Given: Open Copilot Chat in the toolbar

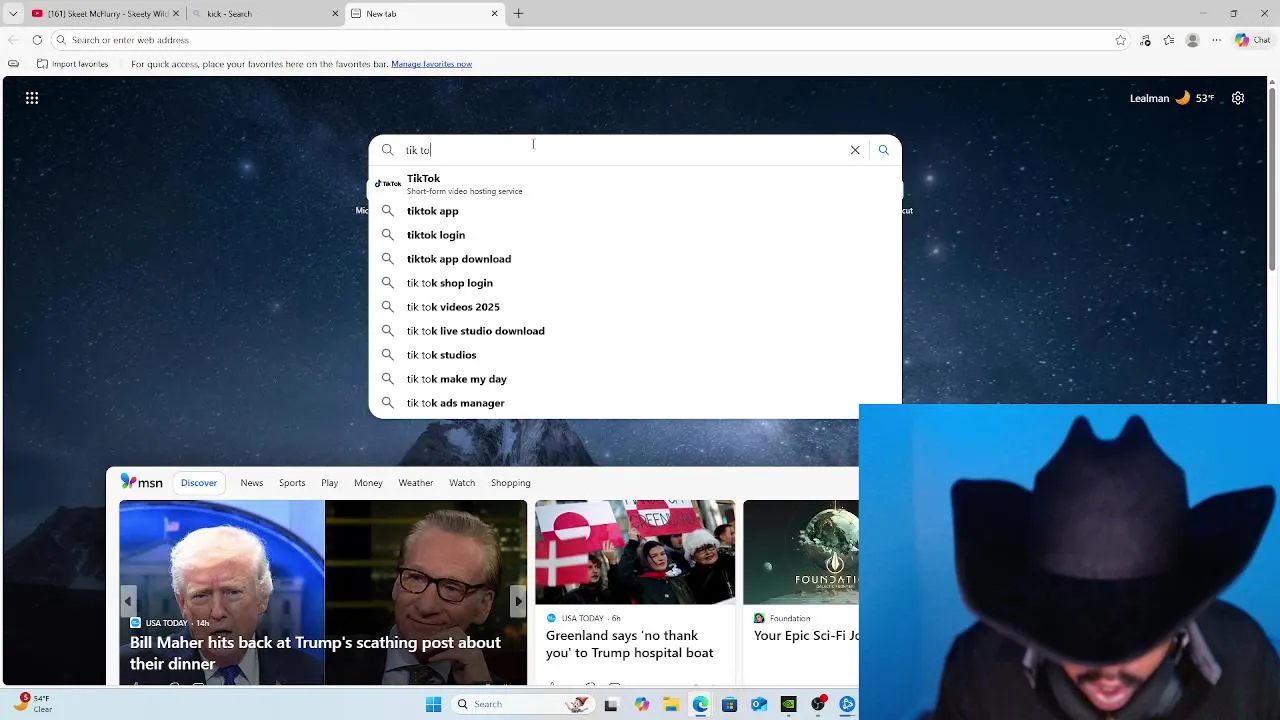Looking at the screenshot, I should point(1252,40).
